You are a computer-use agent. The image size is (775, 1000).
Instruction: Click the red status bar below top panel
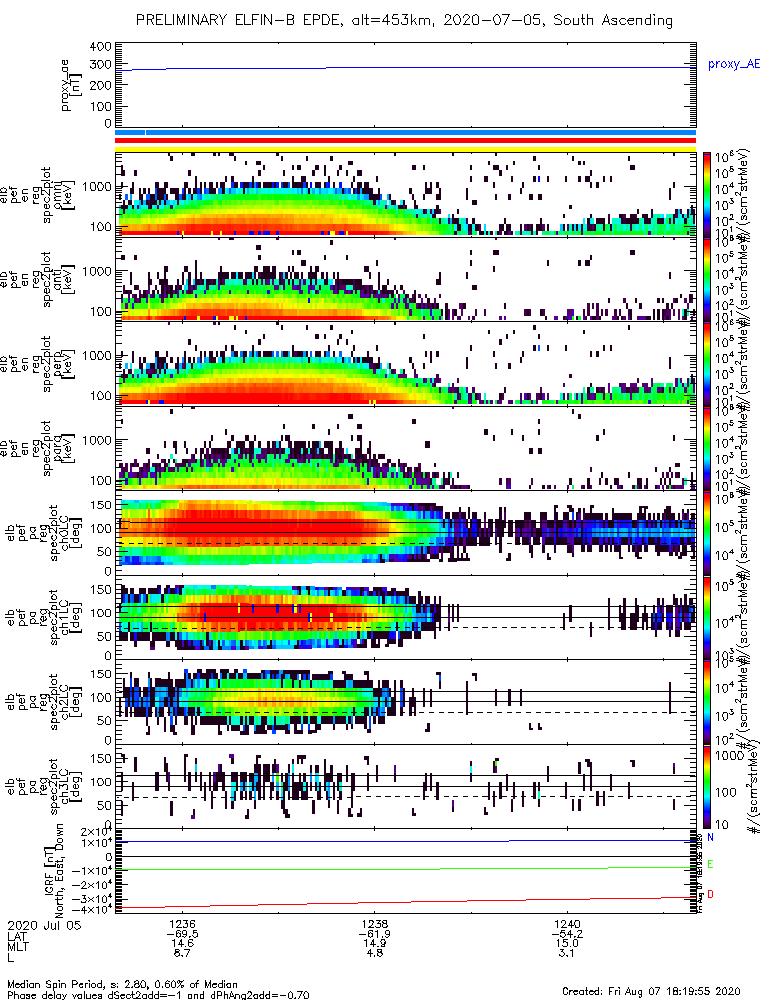[x=405, y=141]
